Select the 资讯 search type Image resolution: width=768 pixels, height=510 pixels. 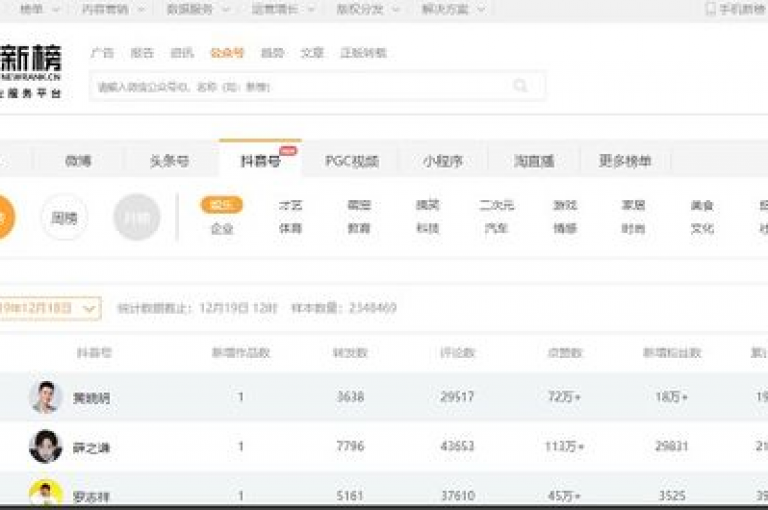(x=182, y=52)
